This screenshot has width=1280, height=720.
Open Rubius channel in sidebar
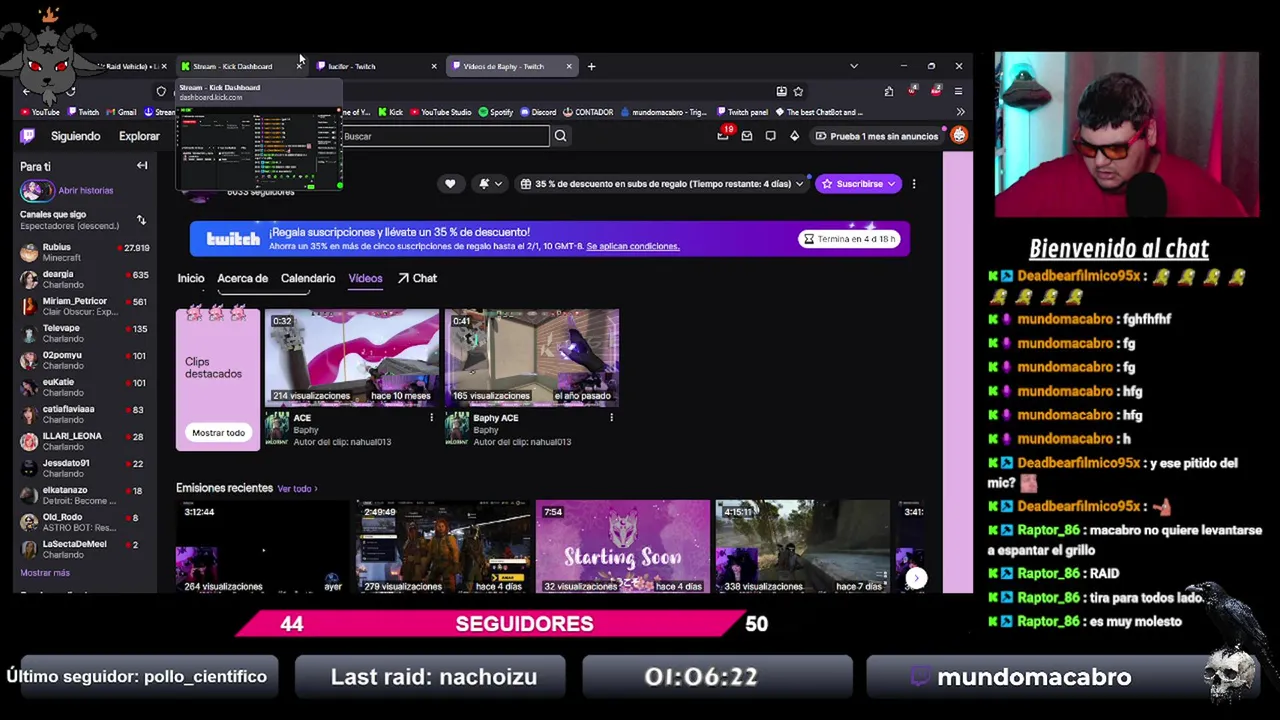(x=84, y=252)
